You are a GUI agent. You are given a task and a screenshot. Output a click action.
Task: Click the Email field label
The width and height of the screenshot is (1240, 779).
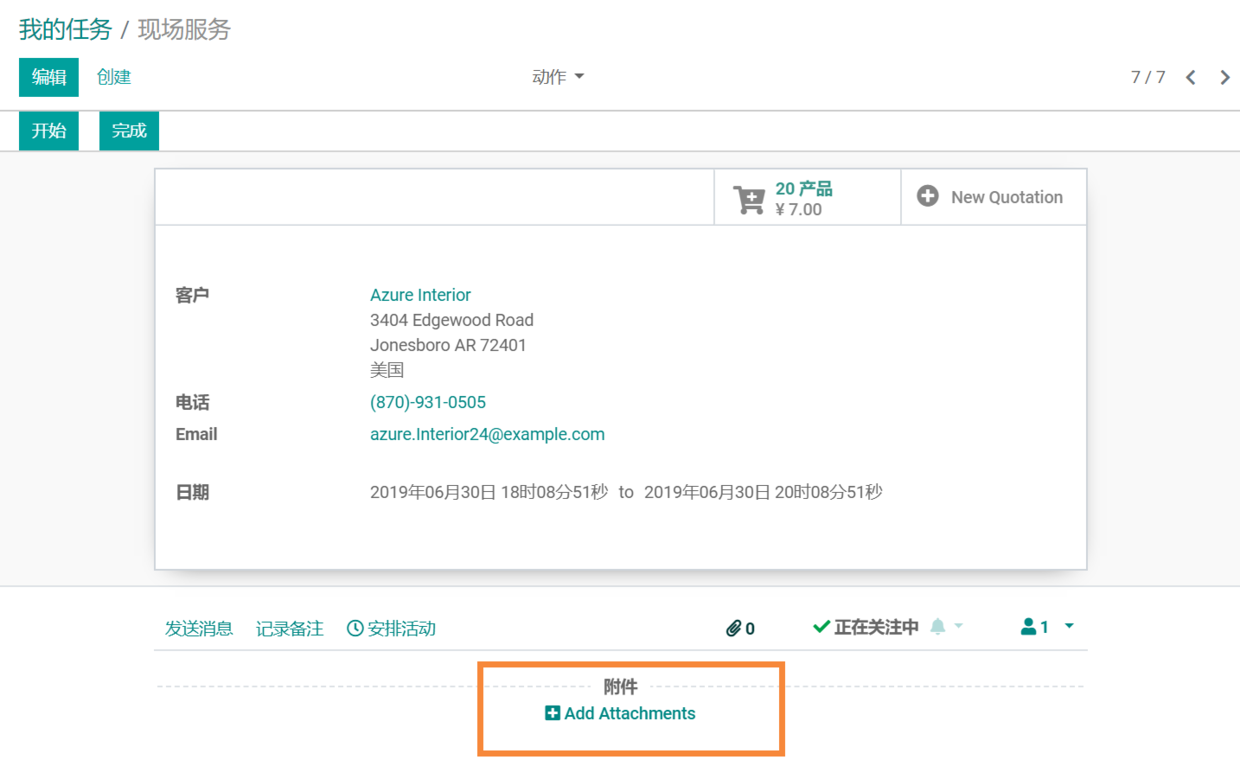pos(196,434)
